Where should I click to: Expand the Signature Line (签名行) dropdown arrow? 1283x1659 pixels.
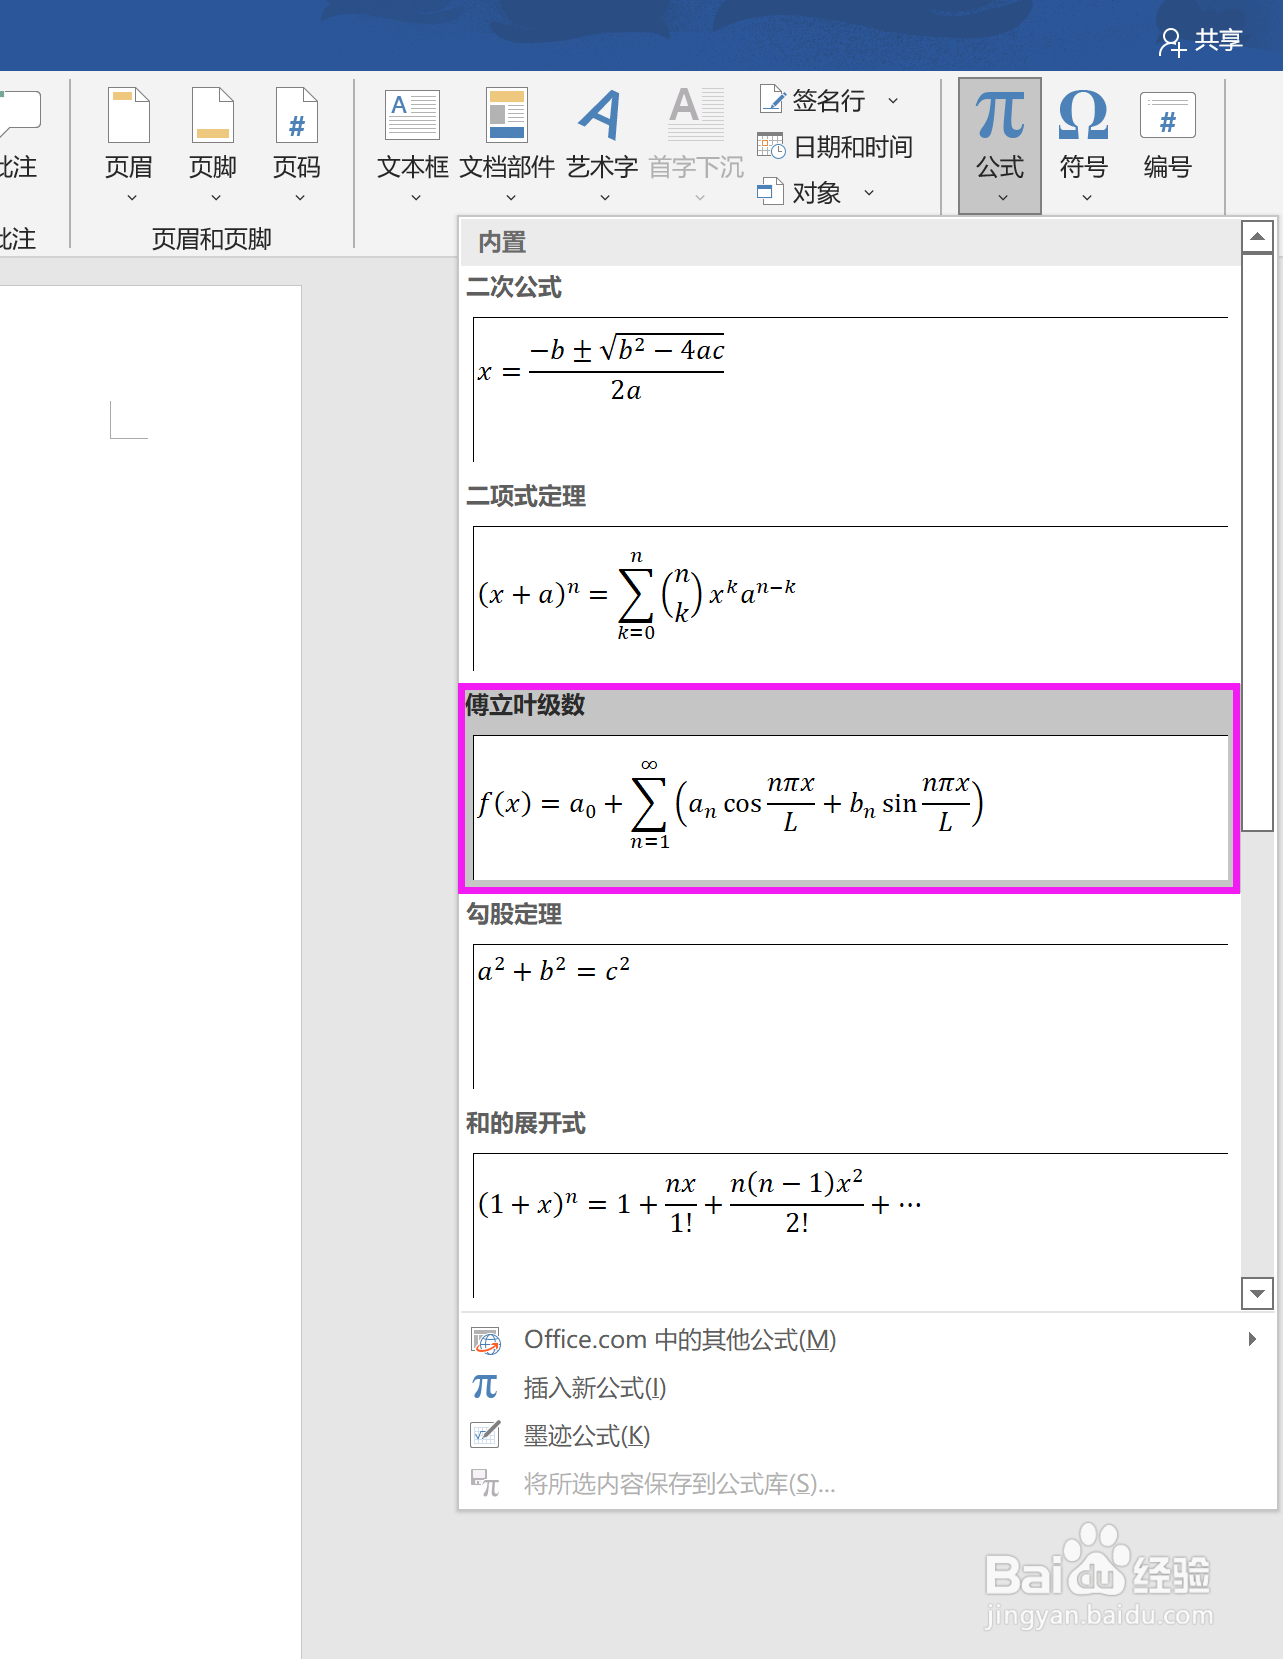click(893, 100)
